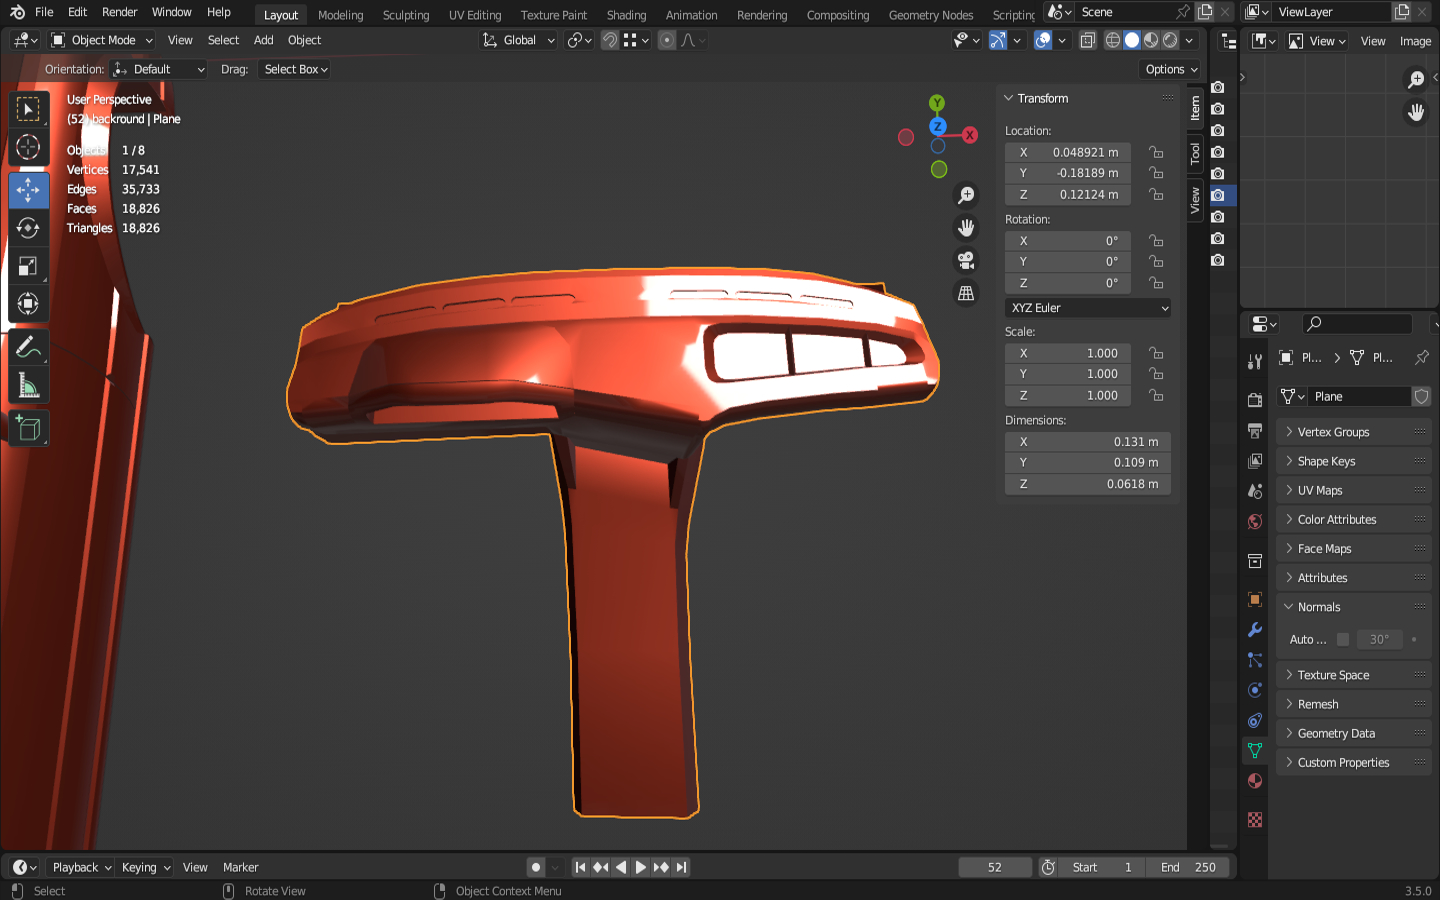Screen dimensions: 1440x900
Task: Select the Measure tool
Action: point(28,386)
